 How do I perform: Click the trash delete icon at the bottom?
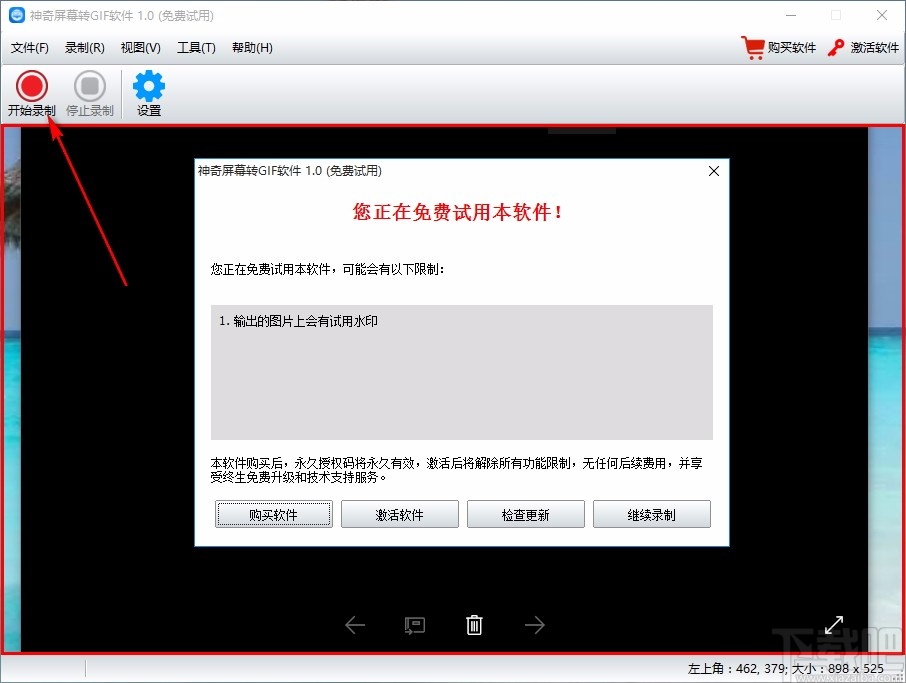[474, 624]
